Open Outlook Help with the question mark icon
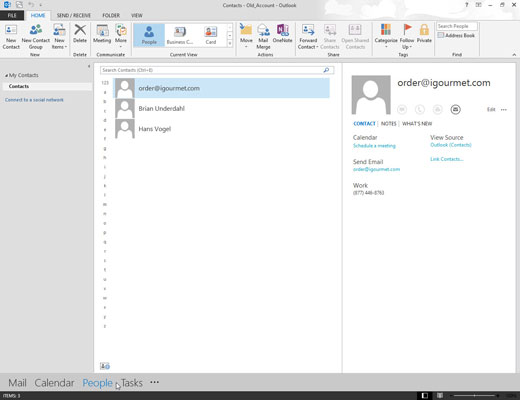 pyautogui.click(x=467, y=5)
